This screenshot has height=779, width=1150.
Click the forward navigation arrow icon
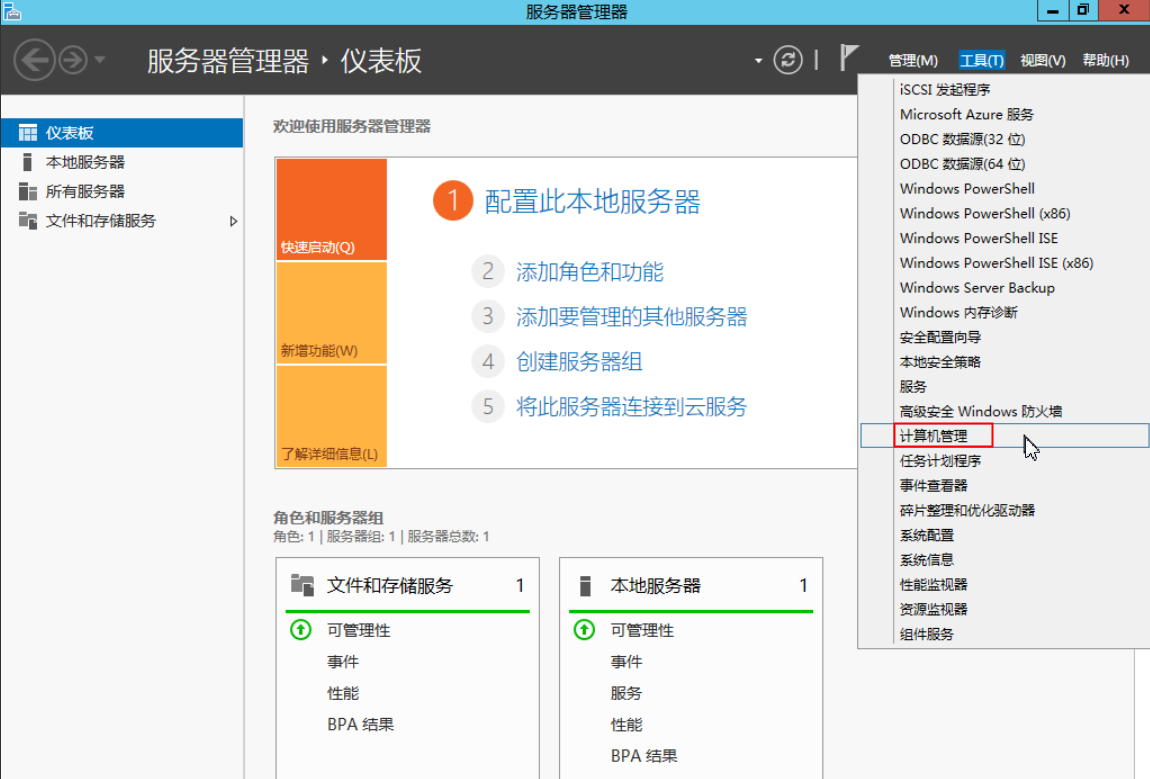coord(73,60)
